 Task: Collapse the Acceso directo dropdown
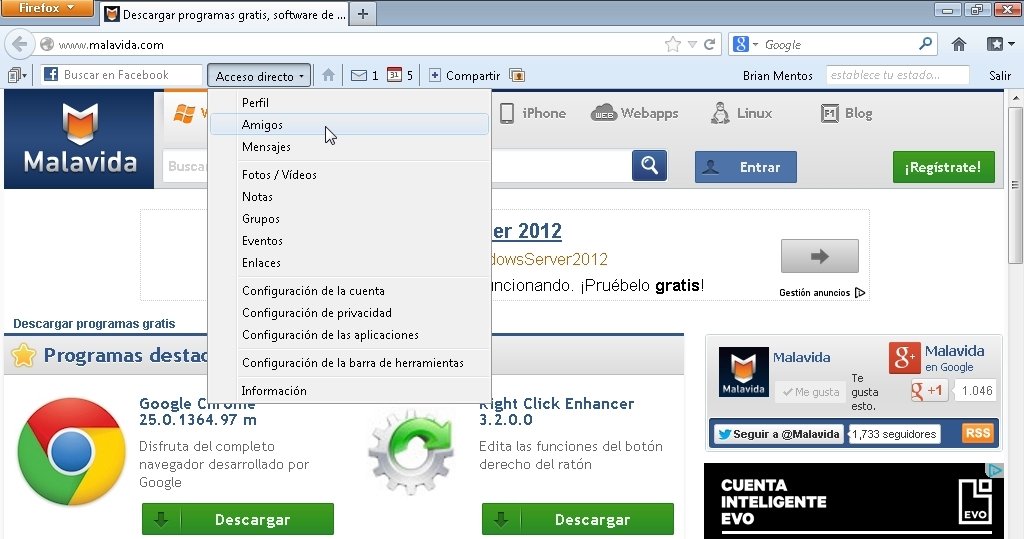[259, 76]
